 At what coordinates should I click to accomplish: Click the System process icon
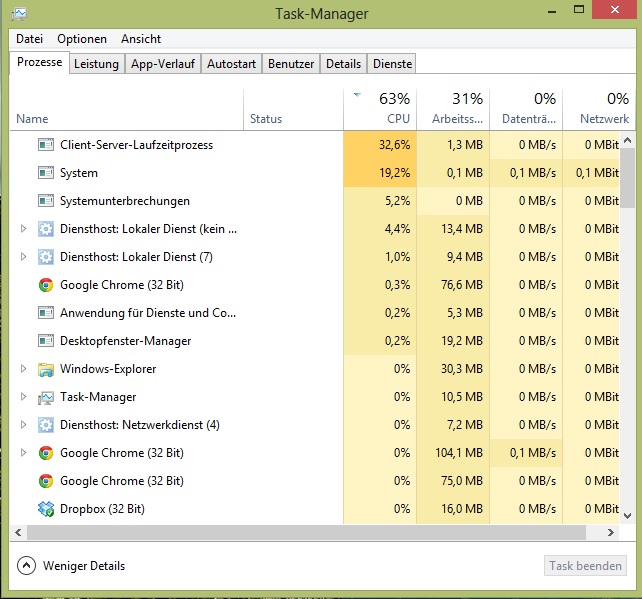point(46,173)
